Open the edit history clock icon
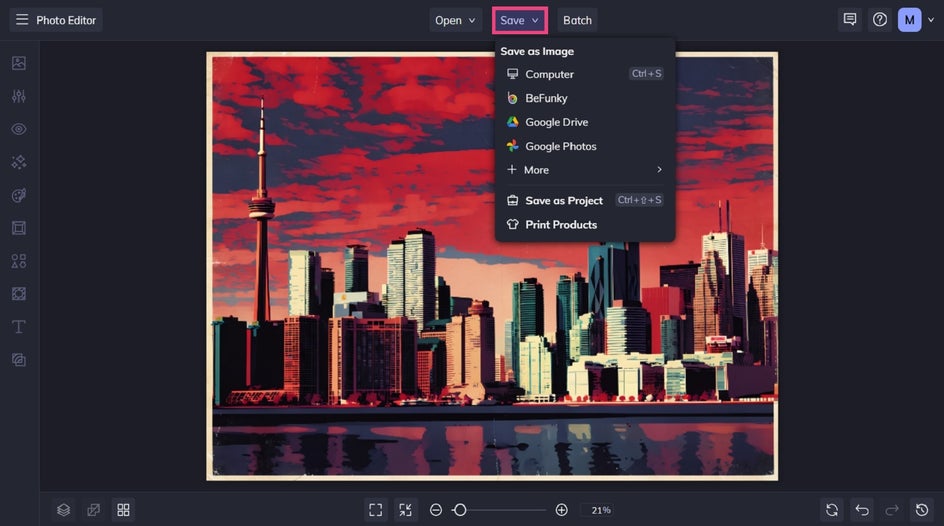This screenshot has height=526, width=944. 922,510
